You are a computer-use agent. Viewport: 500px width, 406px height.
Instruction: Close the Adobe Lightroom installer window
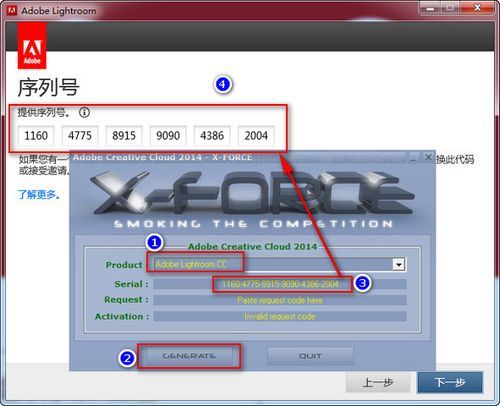[477, 8]
